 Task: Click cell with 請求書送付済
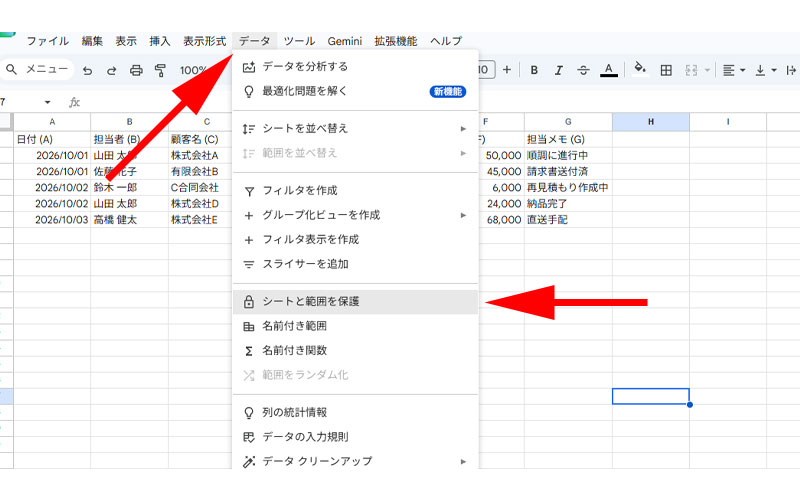click(x=568, y=171)
